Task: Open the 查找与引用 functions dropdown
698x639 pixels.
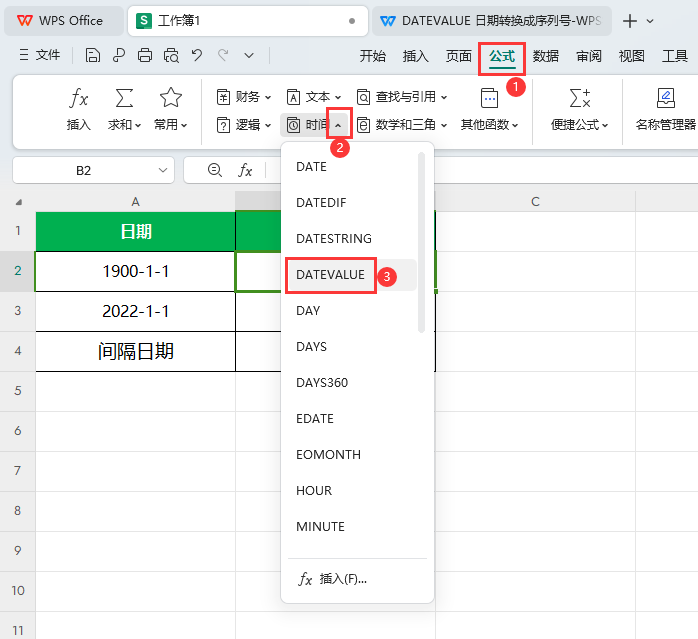Action: pos(402,97)
